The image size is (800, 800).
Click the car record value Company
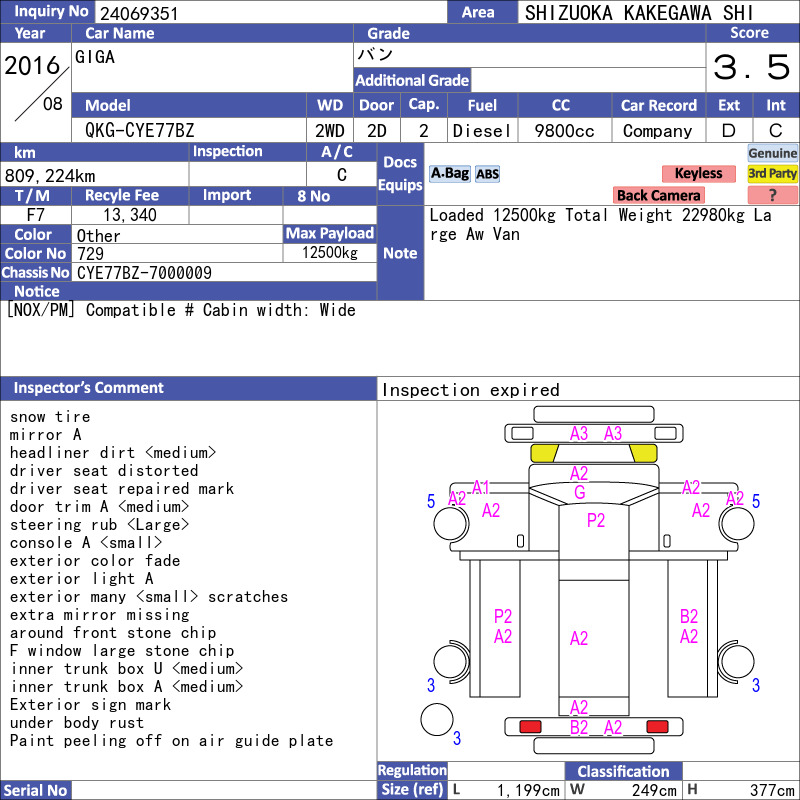click(658, 131)
